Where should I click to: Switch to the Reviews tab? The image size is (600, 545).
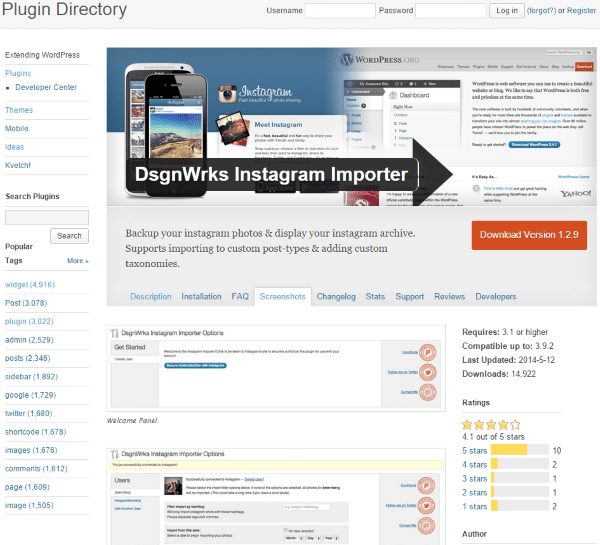450,297
